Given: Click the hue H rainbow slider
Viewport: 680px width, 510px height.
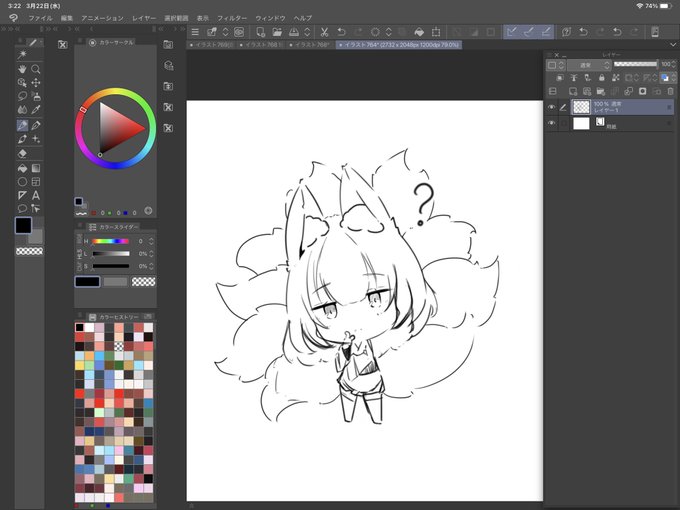Looking at the screenshot, I should click(x=111, y=241).
